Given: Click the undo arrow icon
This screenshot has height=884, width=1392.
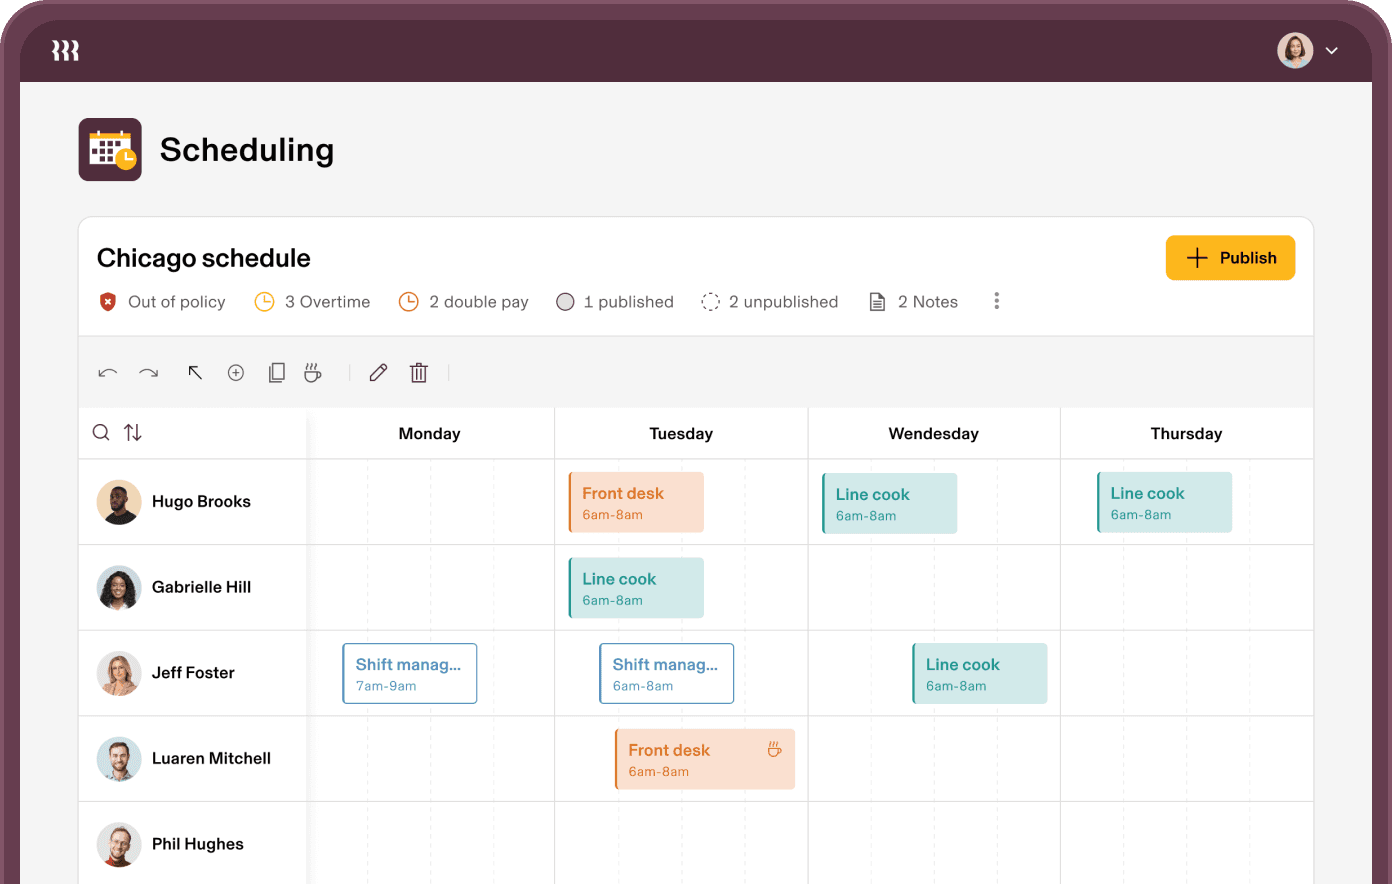Looking at the screenshot, I should 108,373.
